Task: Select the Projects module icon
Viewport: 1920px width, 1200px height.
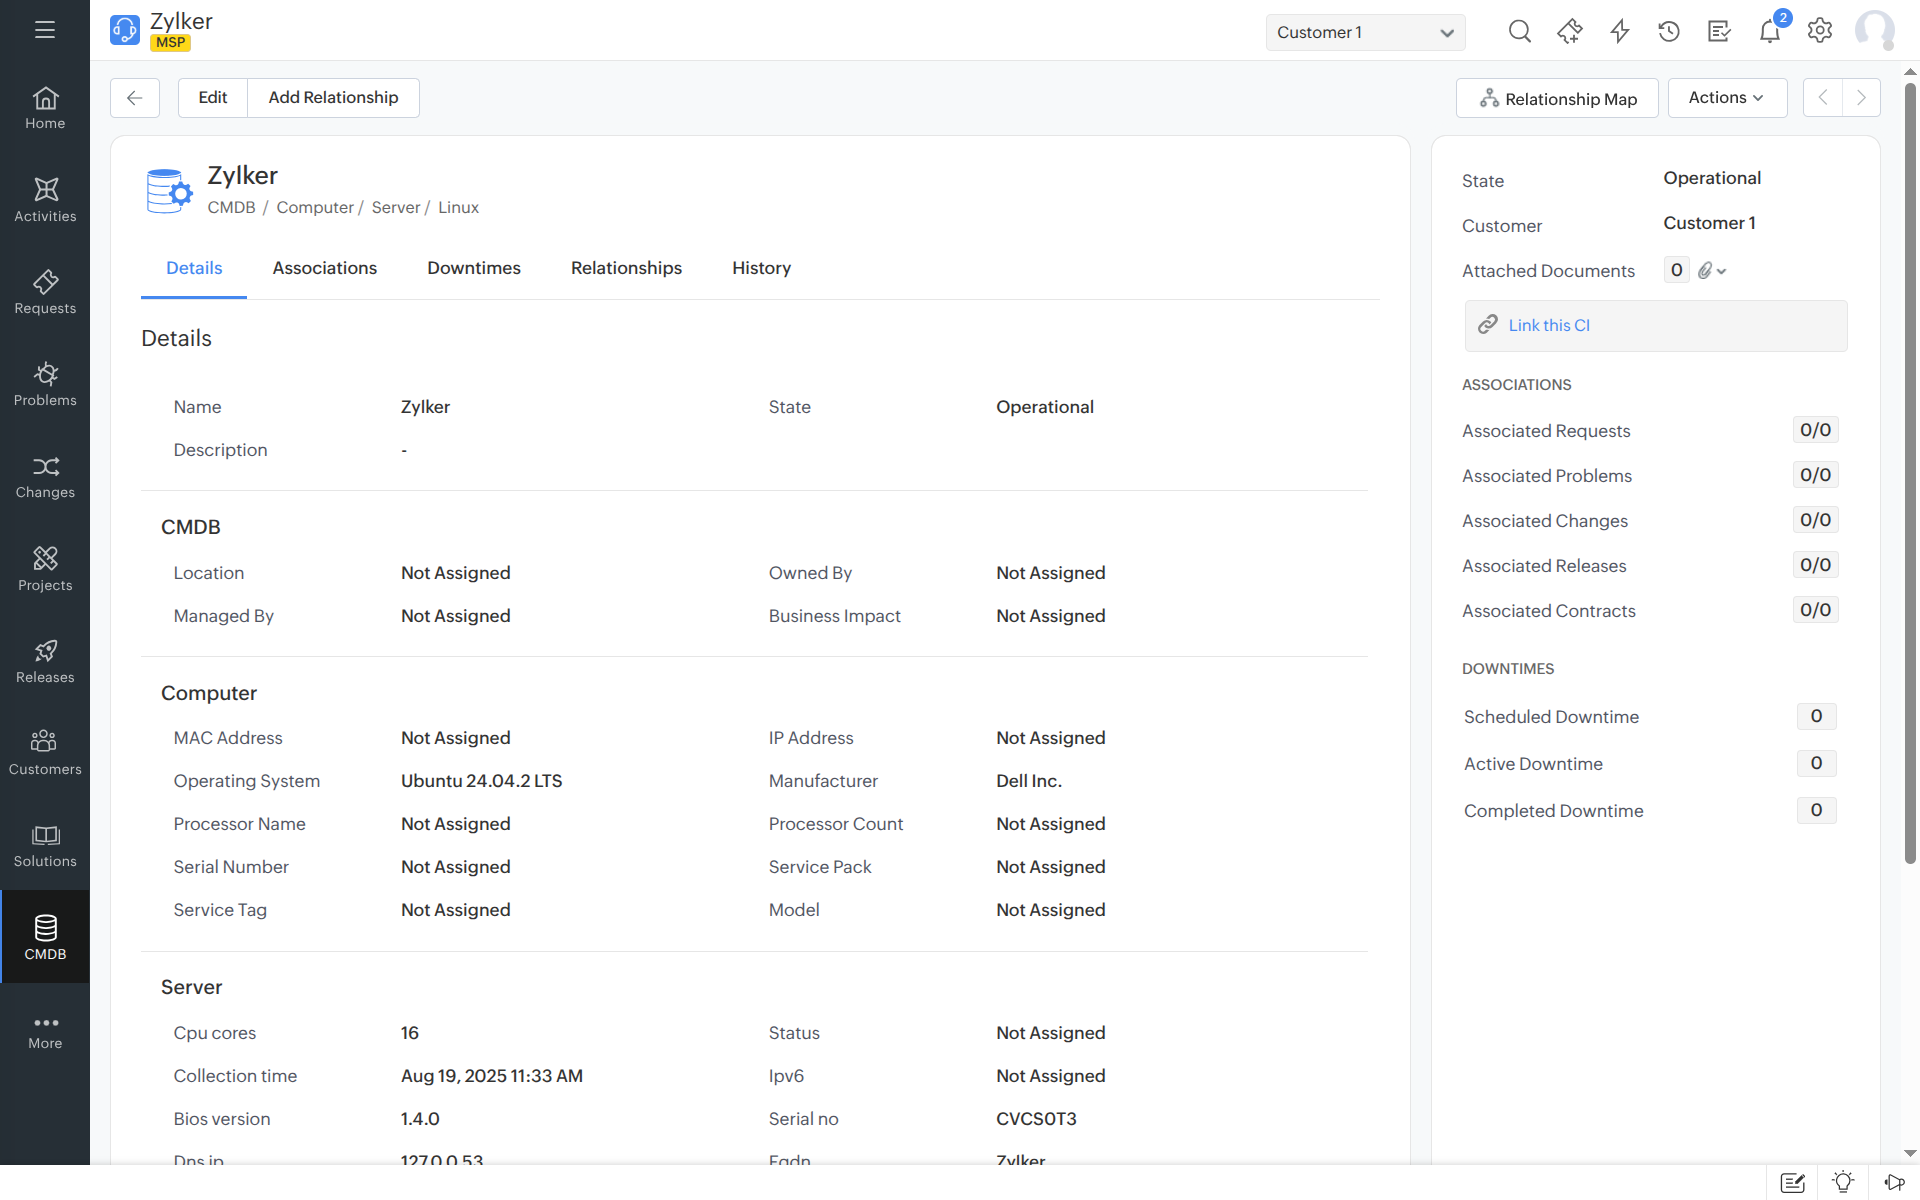Action: point(45,568)
